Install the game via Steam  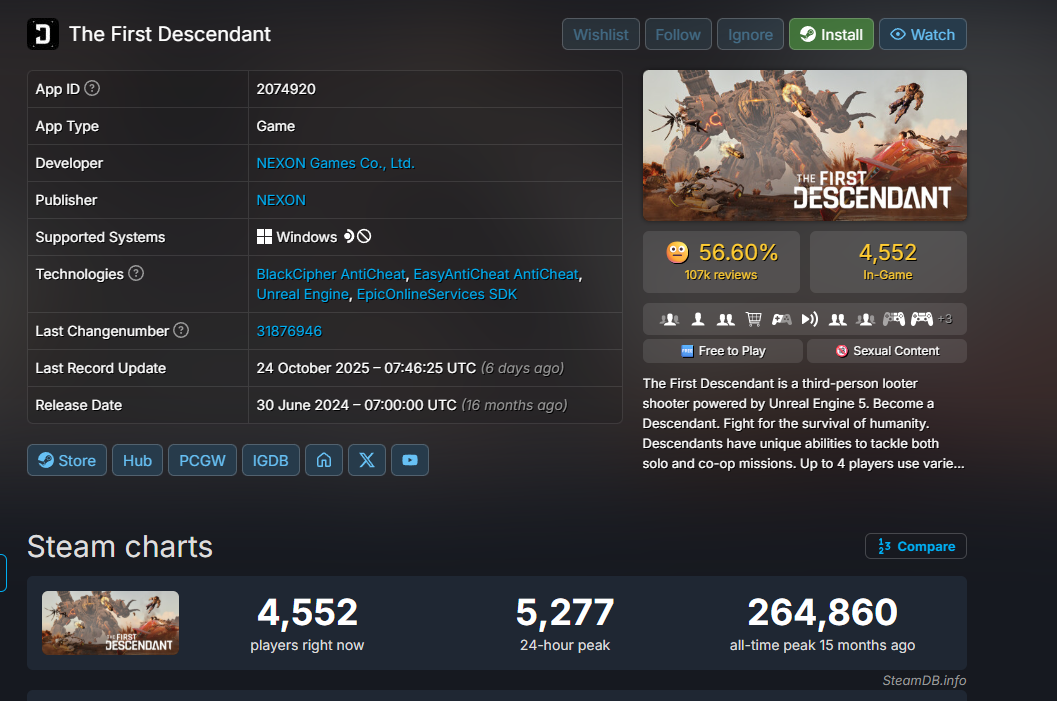(x=831, y=34)
